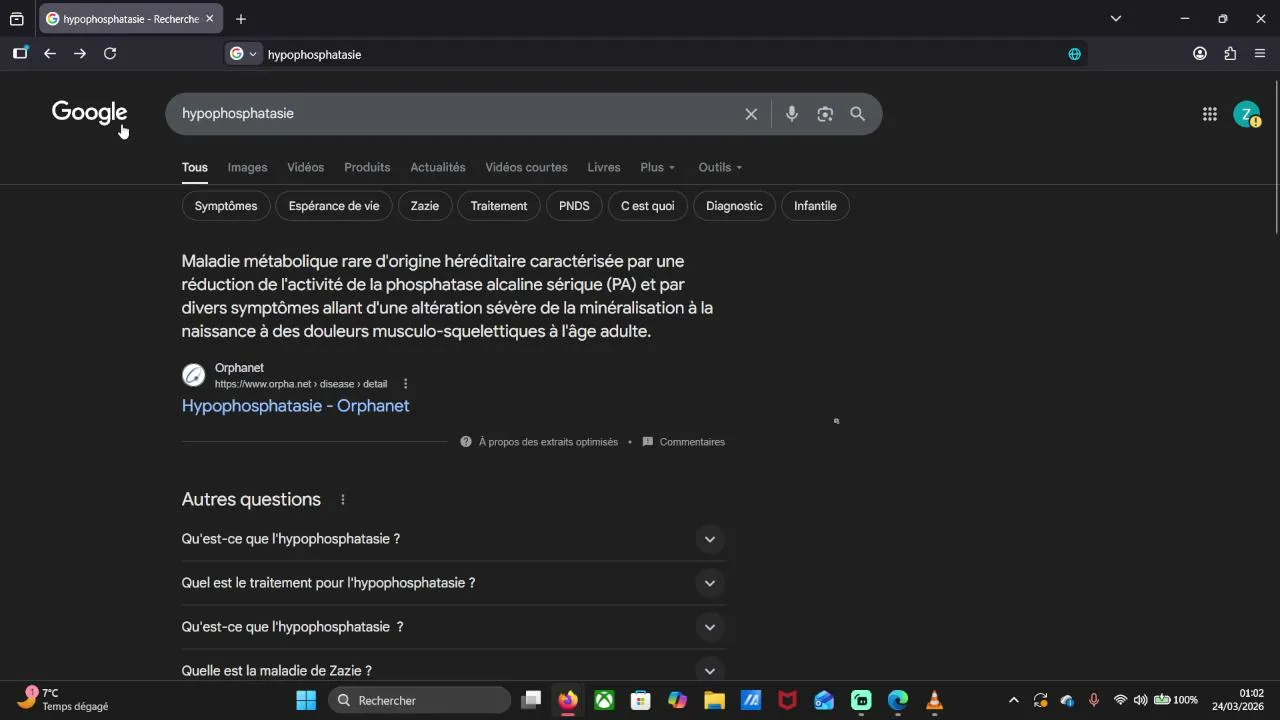Viewport: 1280px width, 720px height.
Task: Go forward with the browser forward arrow
Action: tap(80, 54)
